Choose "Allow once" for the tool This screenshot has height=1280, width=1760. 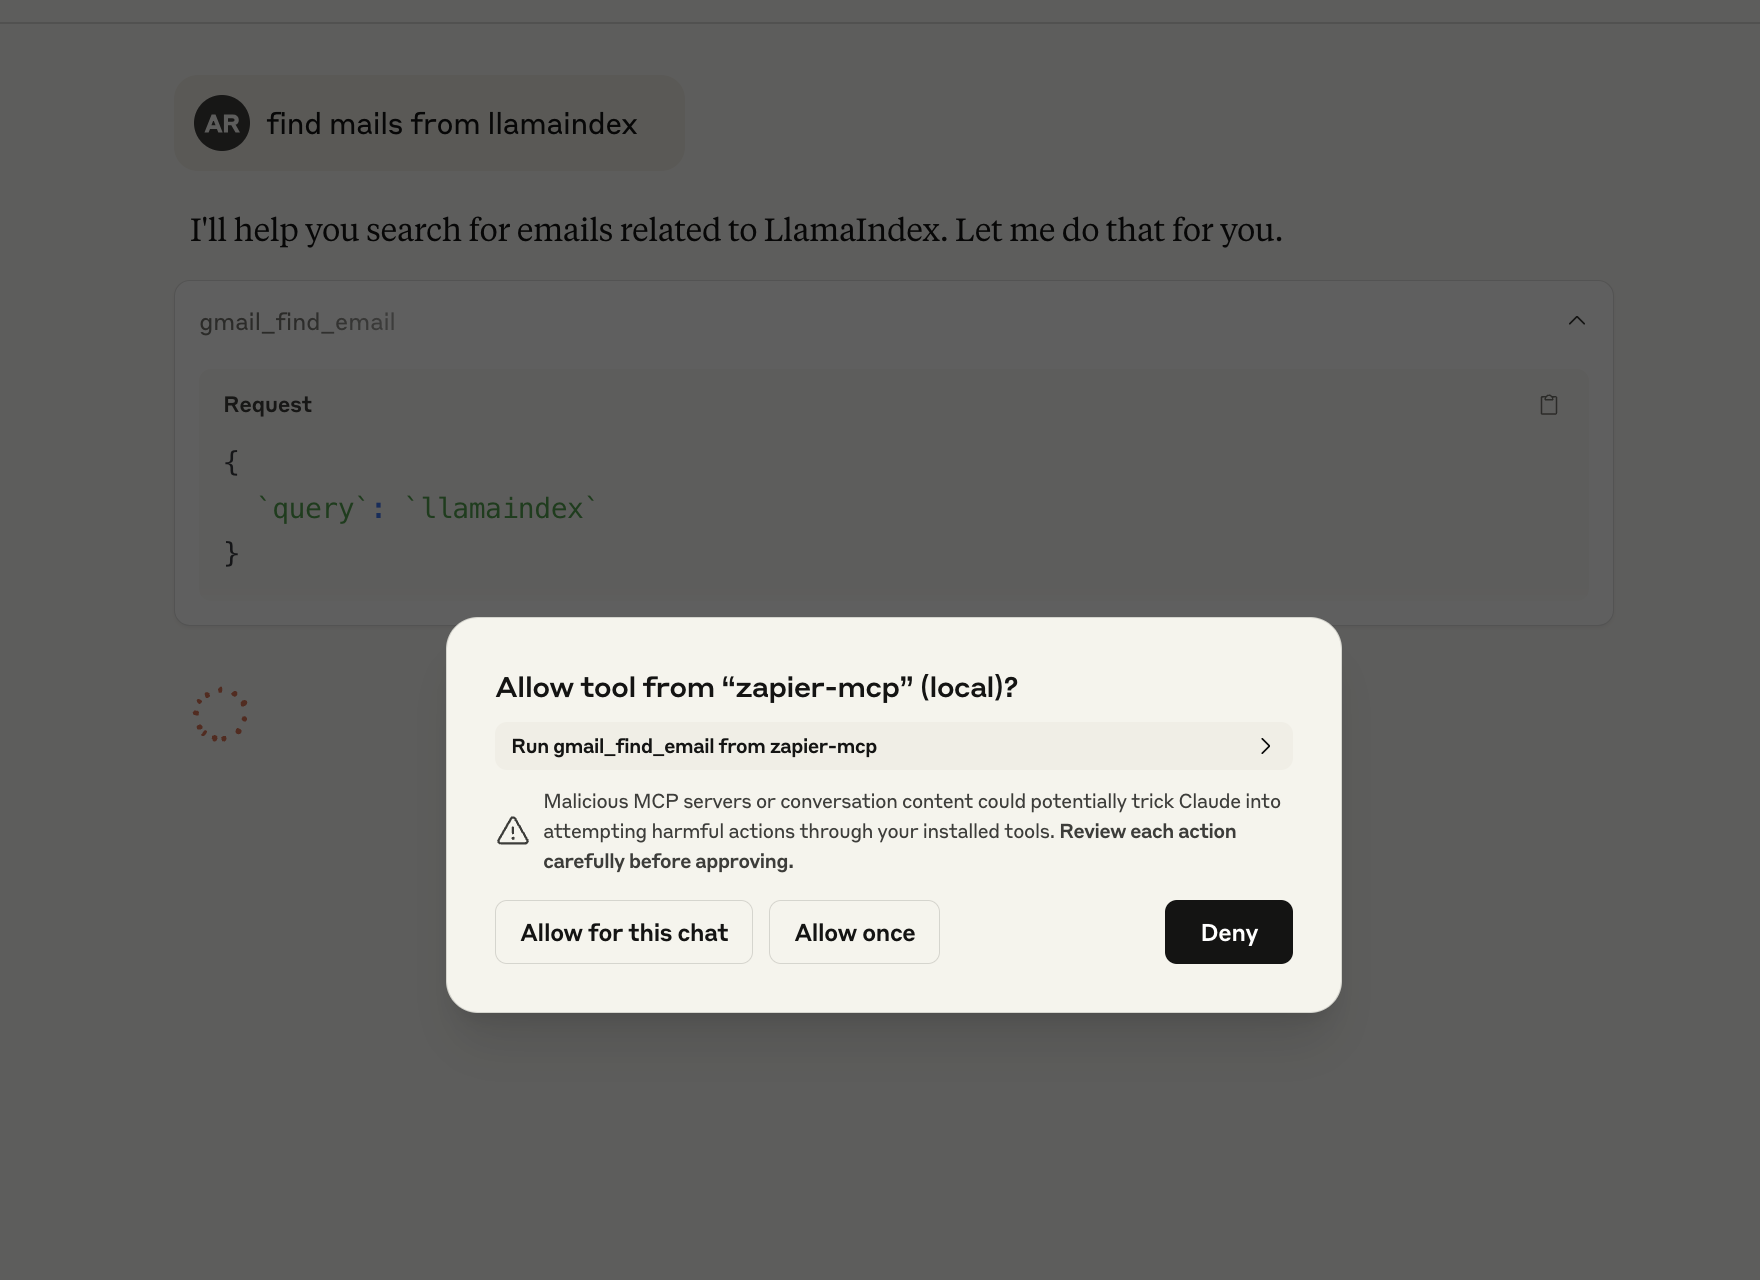click(854, 932)
